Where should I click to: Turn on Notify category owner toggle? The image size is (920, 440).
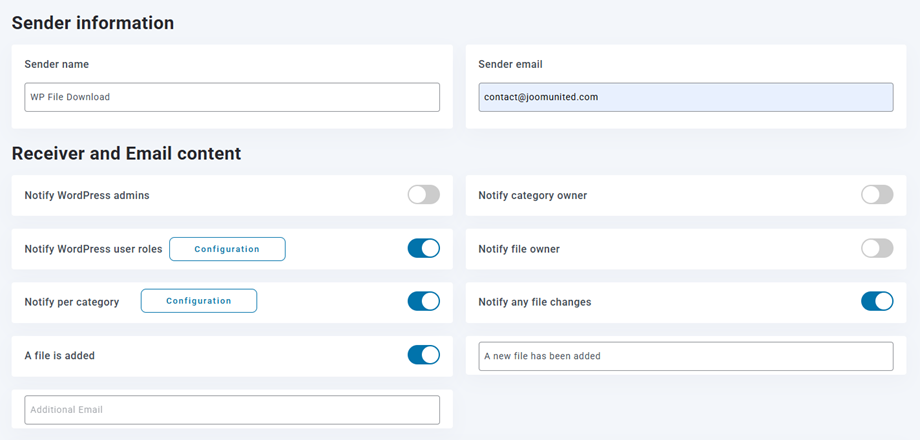(876, 195)
